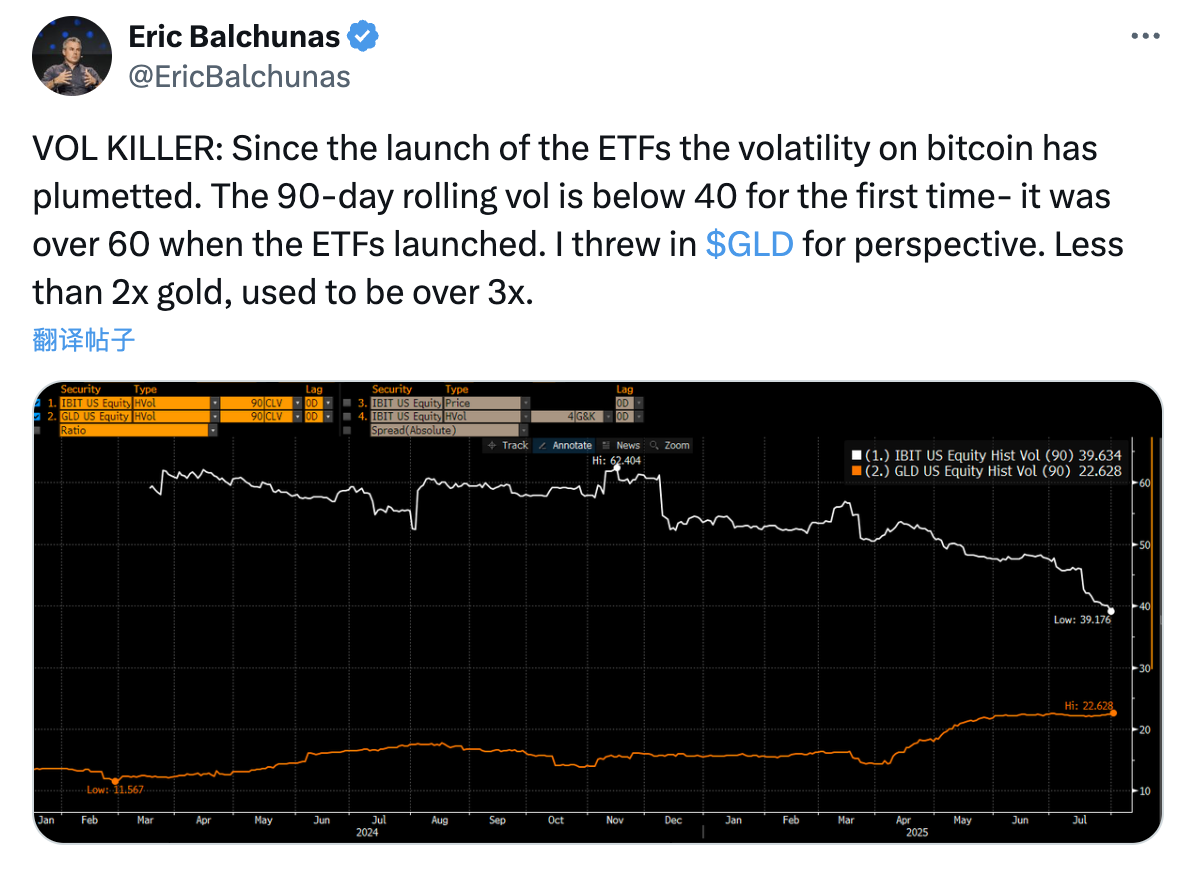The width and height of the screenshot is (1186, 878).
Task: Click the blue verified badge icon
Action: coord(363,36)
